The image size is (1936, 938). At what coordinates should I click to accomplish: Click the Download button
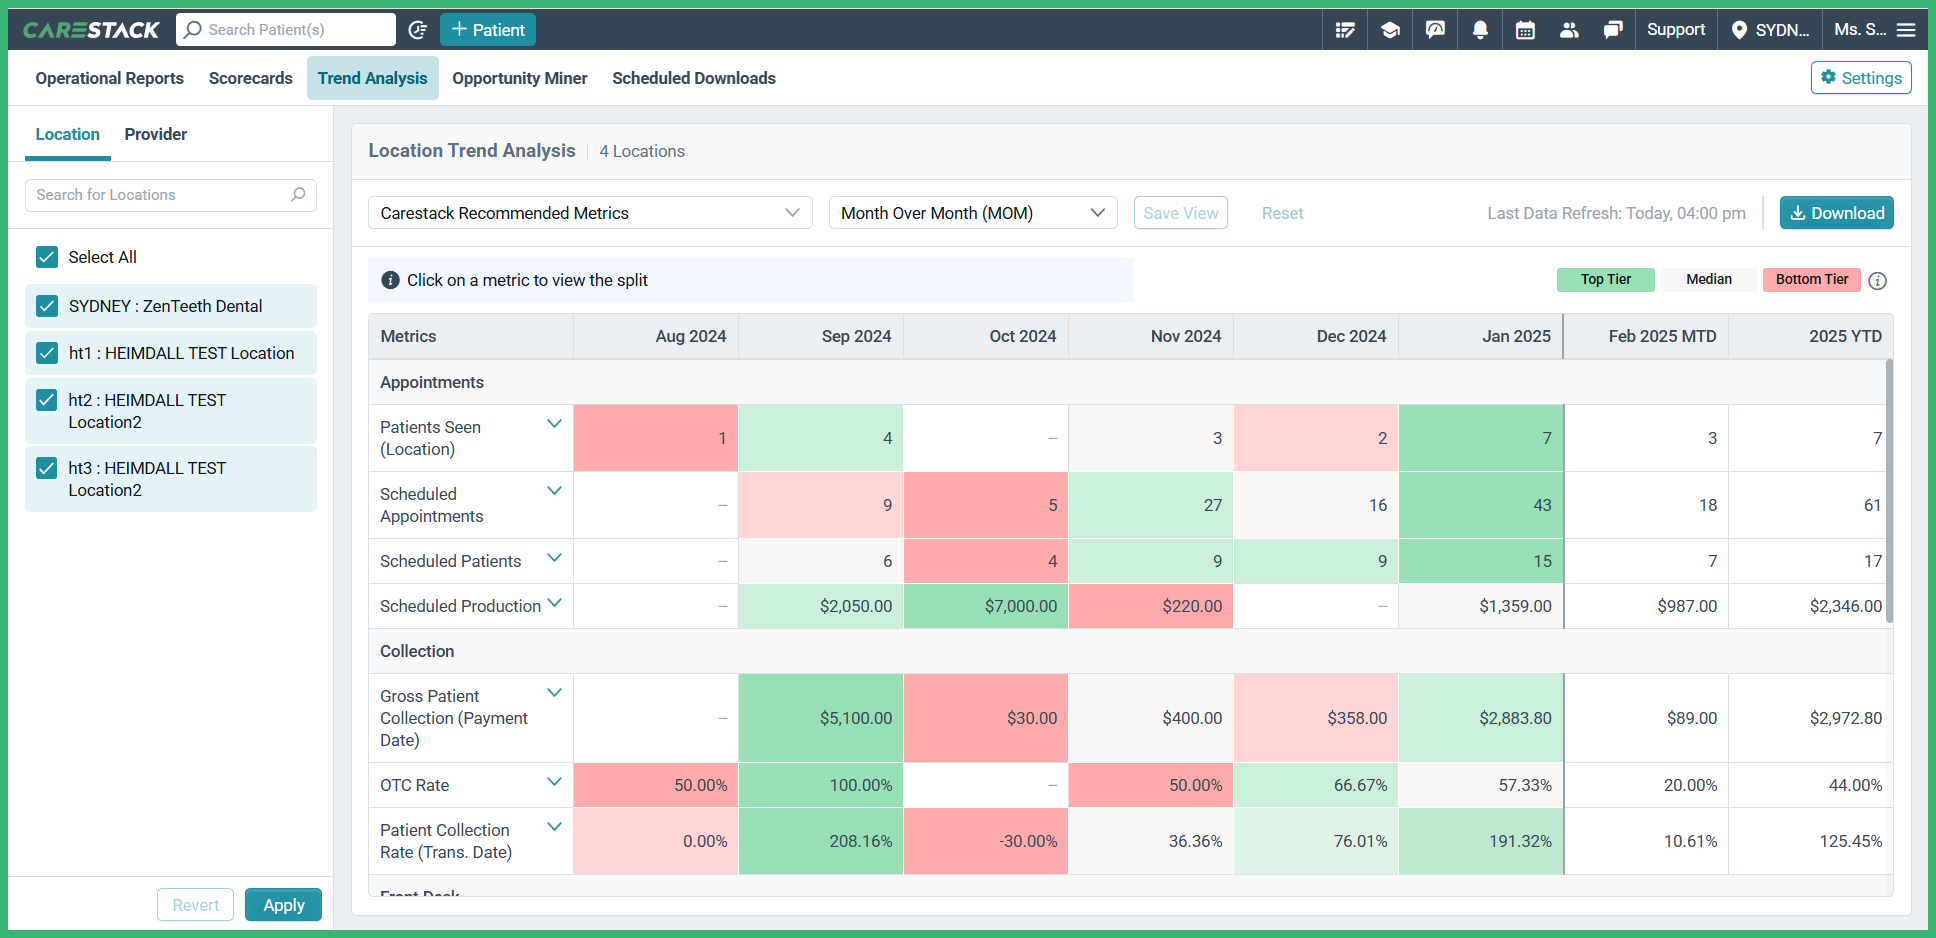tap(1836, 213)
